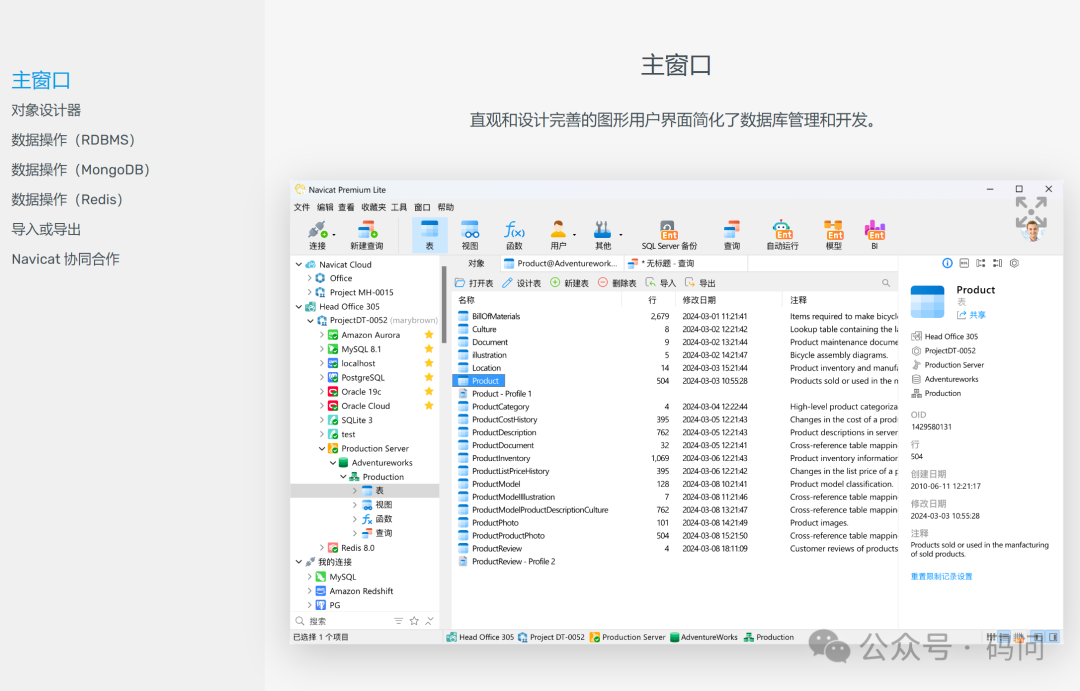Toggle favorite star for localhost
Image resolution: width=1080 pixels, height=691 pixels.
(x=429, y=363)
